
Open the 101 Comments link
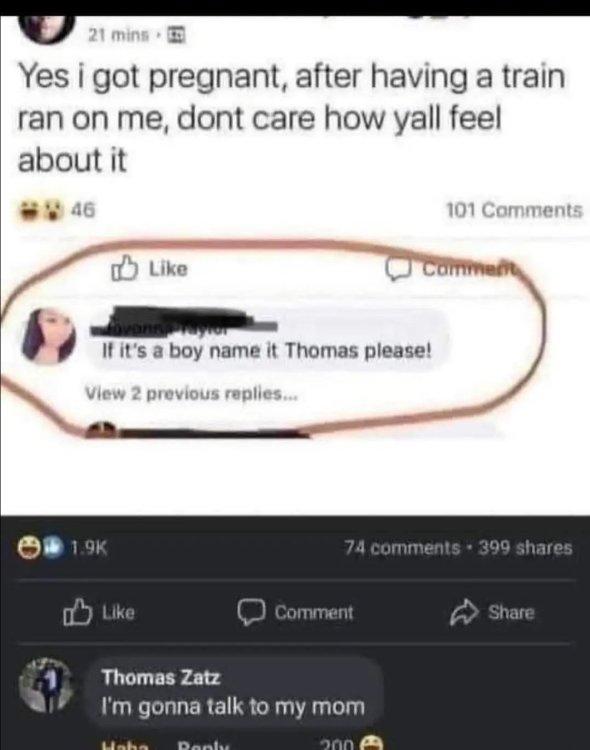(514, 210)
